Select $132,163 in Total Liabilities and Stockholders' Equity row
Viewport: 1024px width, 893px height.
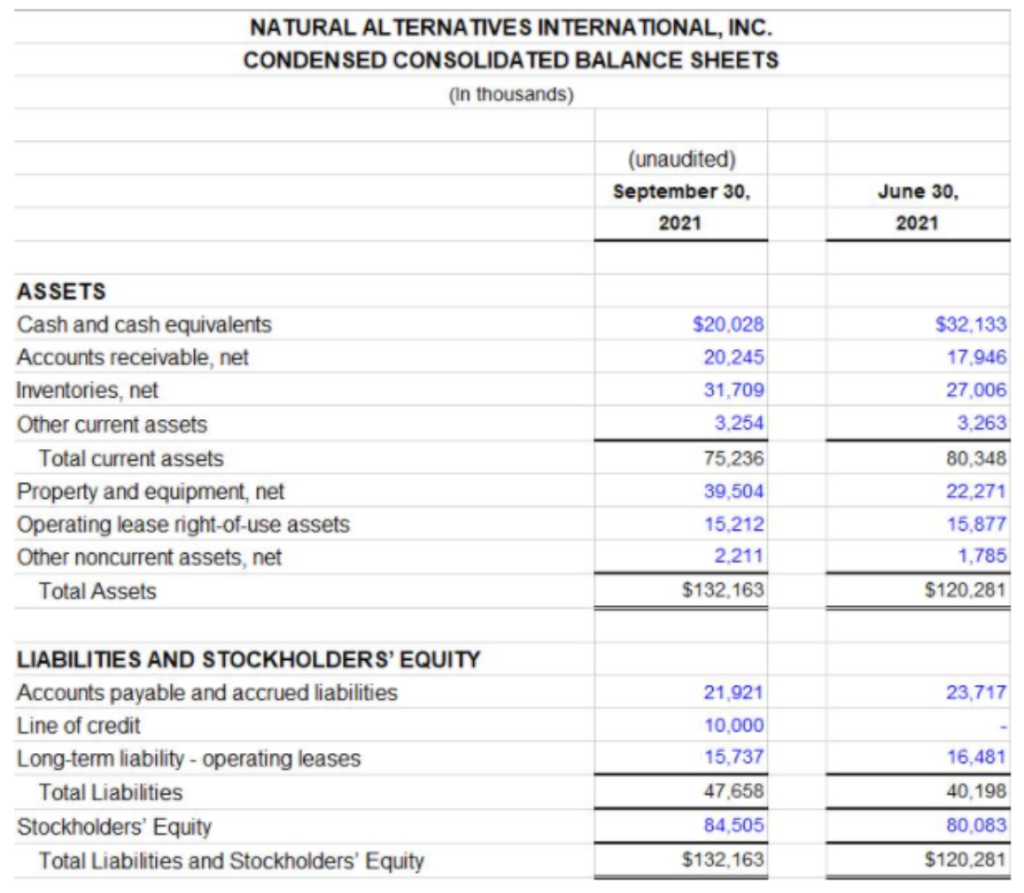tap(722, 859)
